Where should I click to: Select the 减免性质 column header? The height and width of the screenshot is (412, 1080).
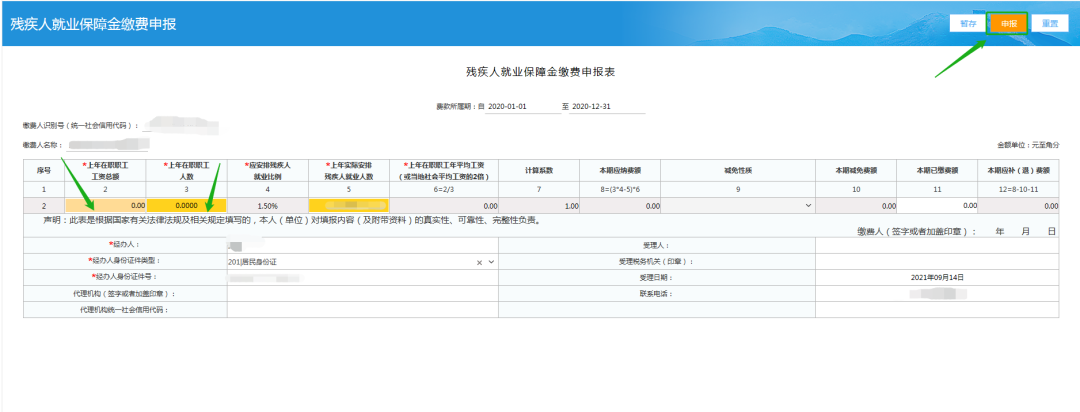pos(738,170)
